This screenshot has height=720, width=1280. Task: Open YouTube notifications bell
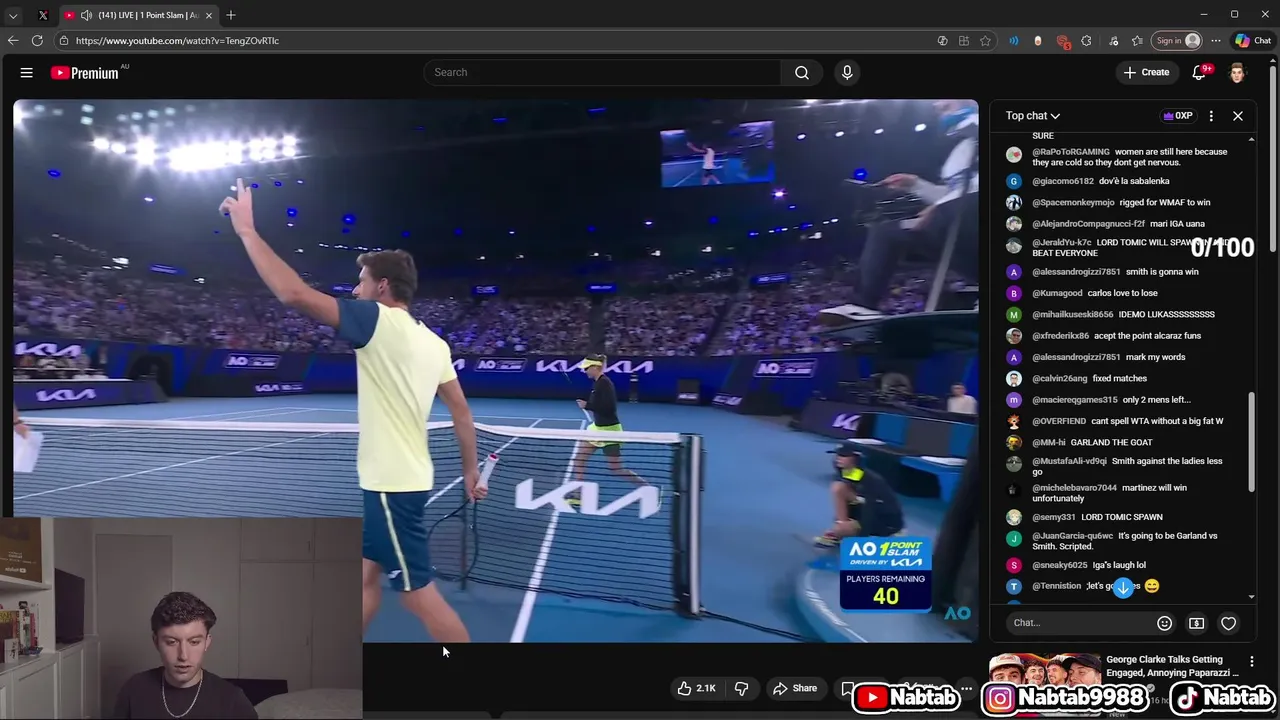[1199, 72]
